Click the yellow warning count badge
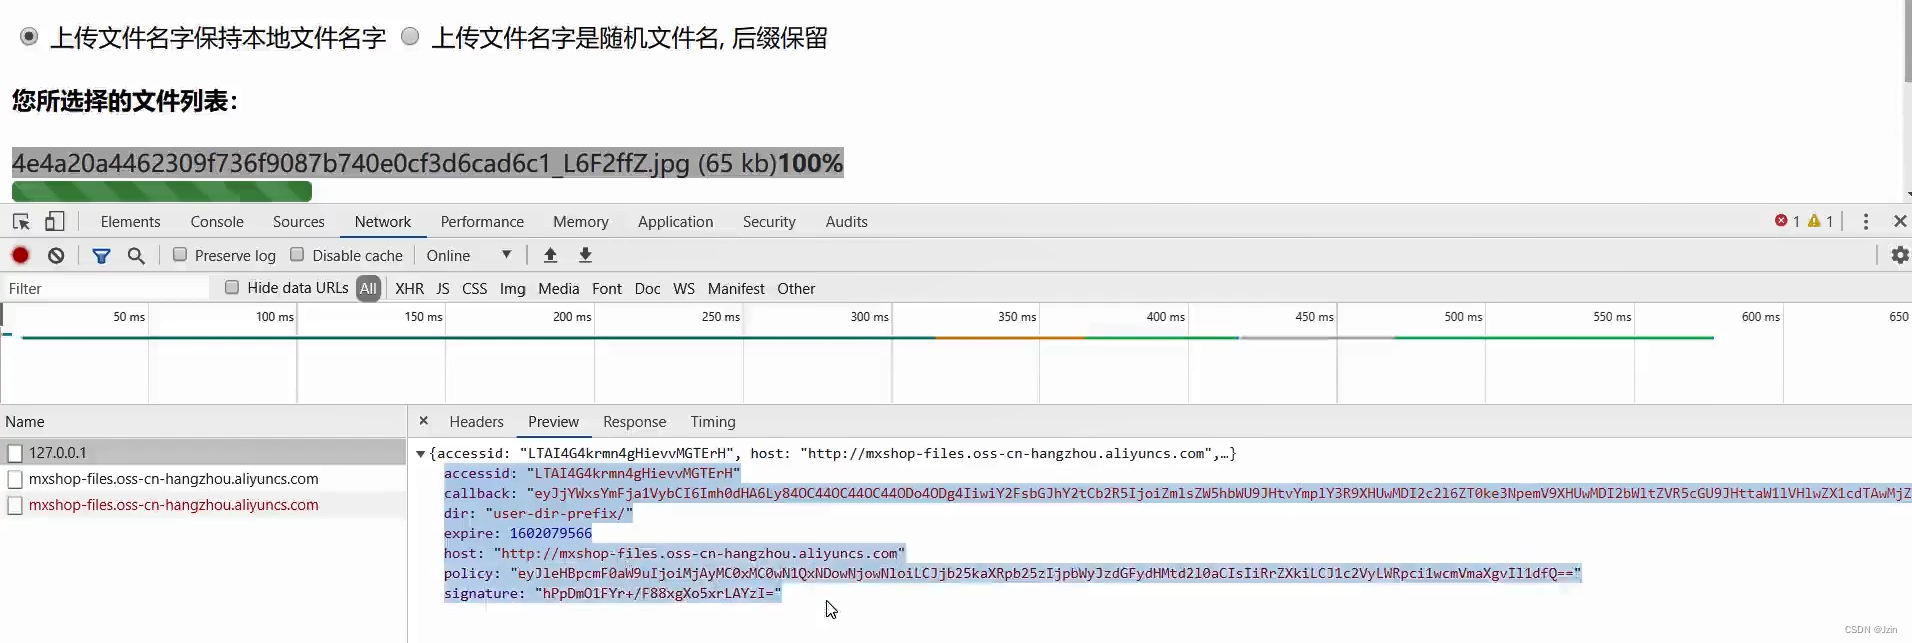The height and width of the screenshot is (643, 1912). [1820, 221]
